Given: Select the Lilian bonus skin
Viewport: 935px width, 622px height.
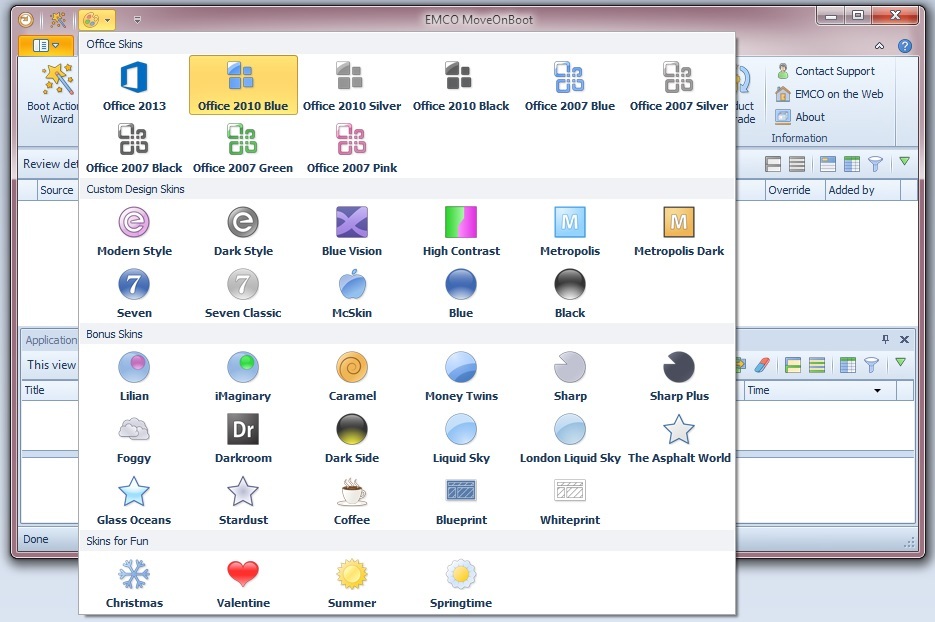Looking at the screenshot, I should 134,376.
